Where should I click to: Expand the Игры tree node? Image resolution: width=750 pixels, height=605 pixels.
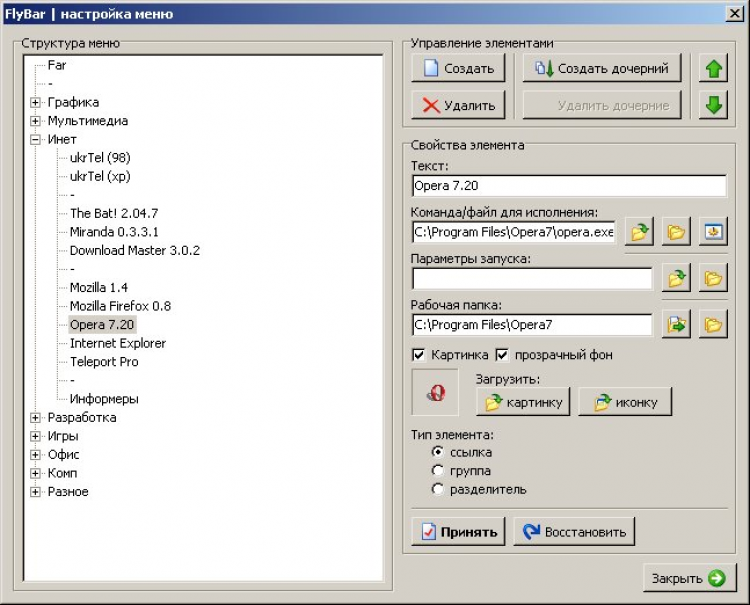pyautogui.click(x=35, y=436)
